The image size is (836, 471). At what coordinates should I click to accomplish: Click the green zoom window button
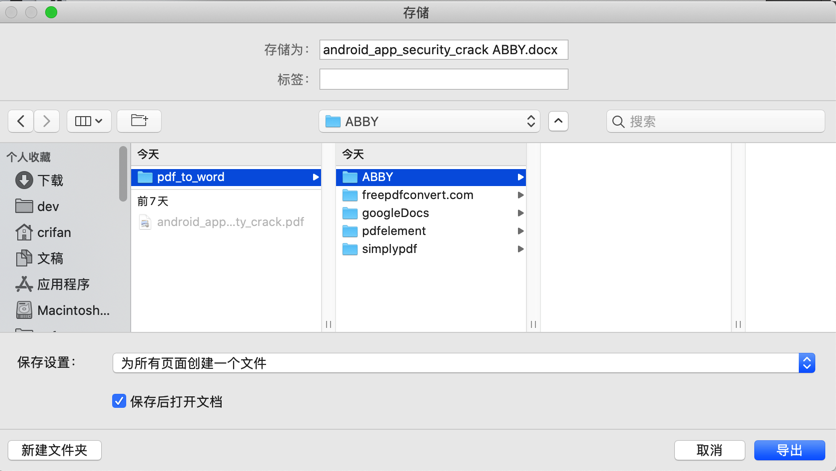(x=51, y=12)
